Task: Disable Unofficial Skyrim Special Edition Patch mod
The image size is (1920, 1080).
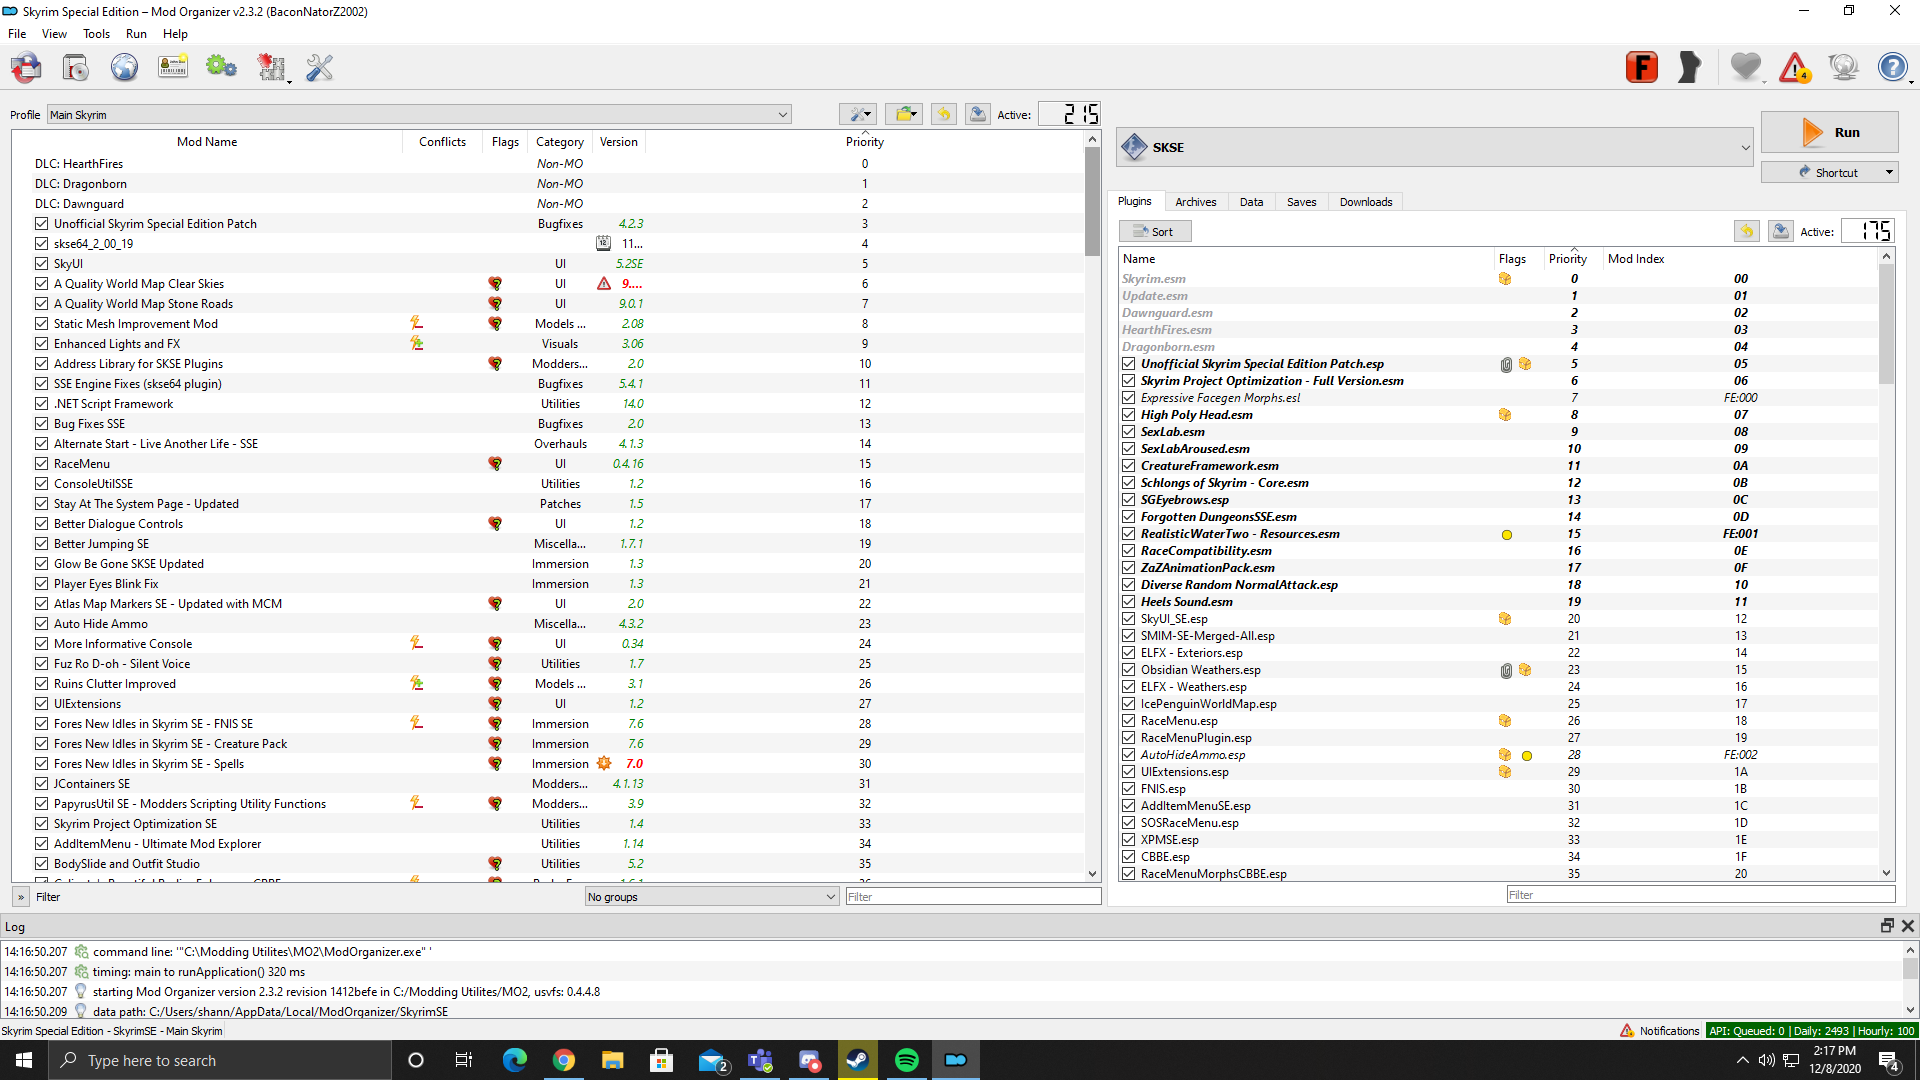Action: (x=41, y=224)
